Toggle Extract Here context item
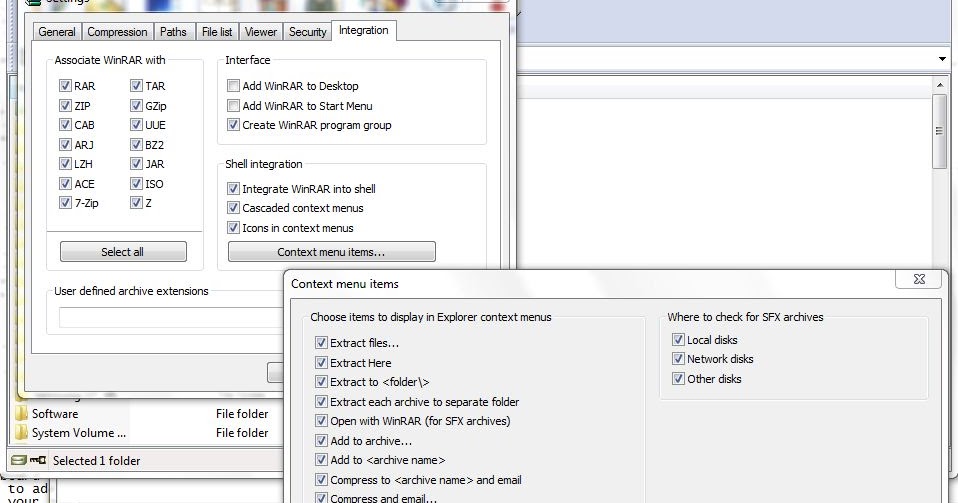This screenshot has width=958, height=503. tap(321, 362)
